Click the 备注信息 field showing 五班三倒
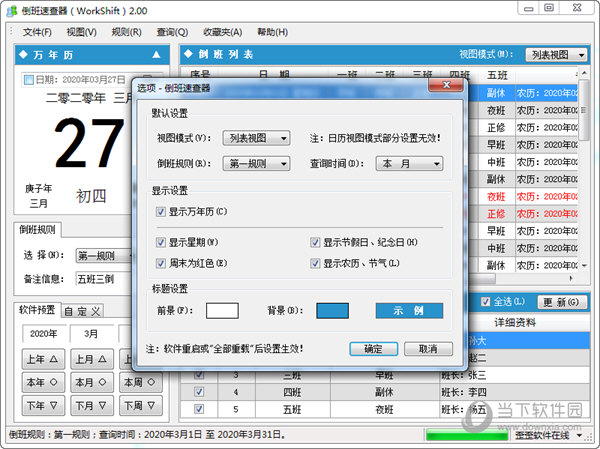 [104, 279]
